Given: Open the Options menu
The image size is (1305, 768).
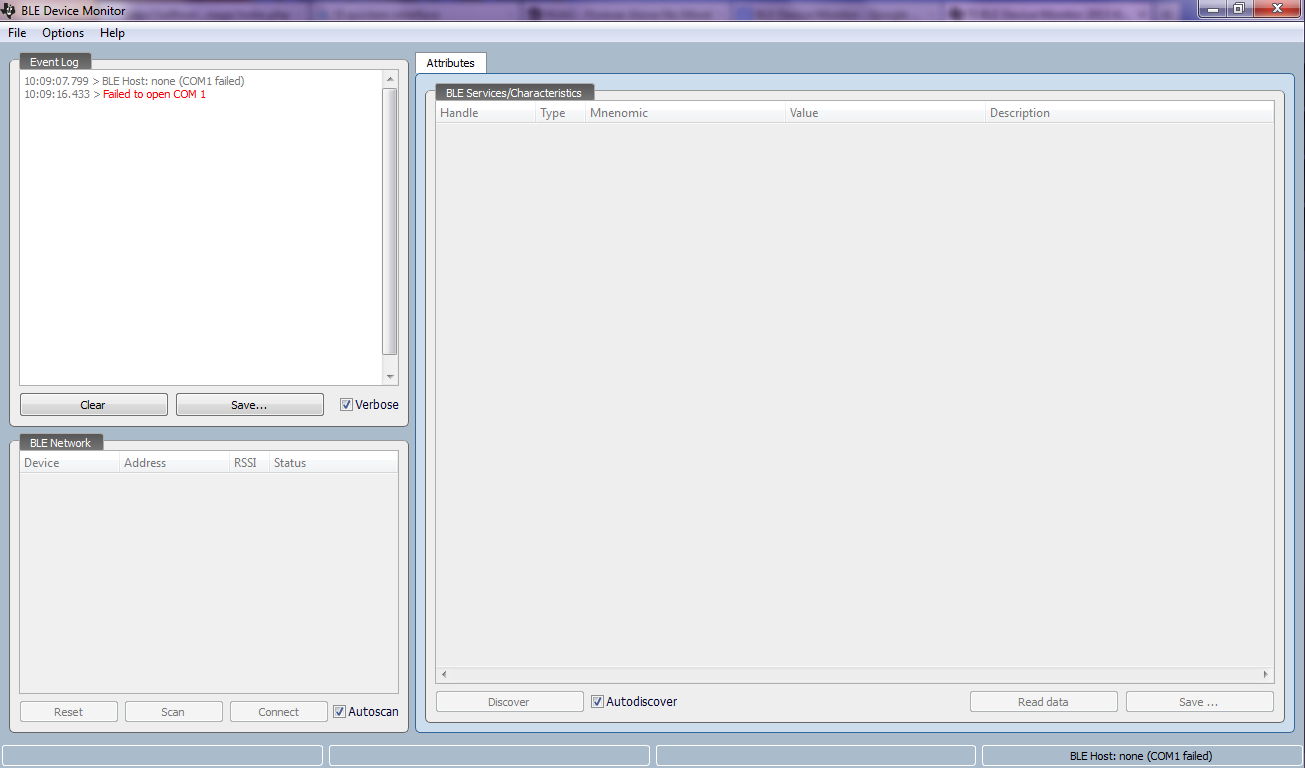Looking at the screenshot, I should [62, 33].
